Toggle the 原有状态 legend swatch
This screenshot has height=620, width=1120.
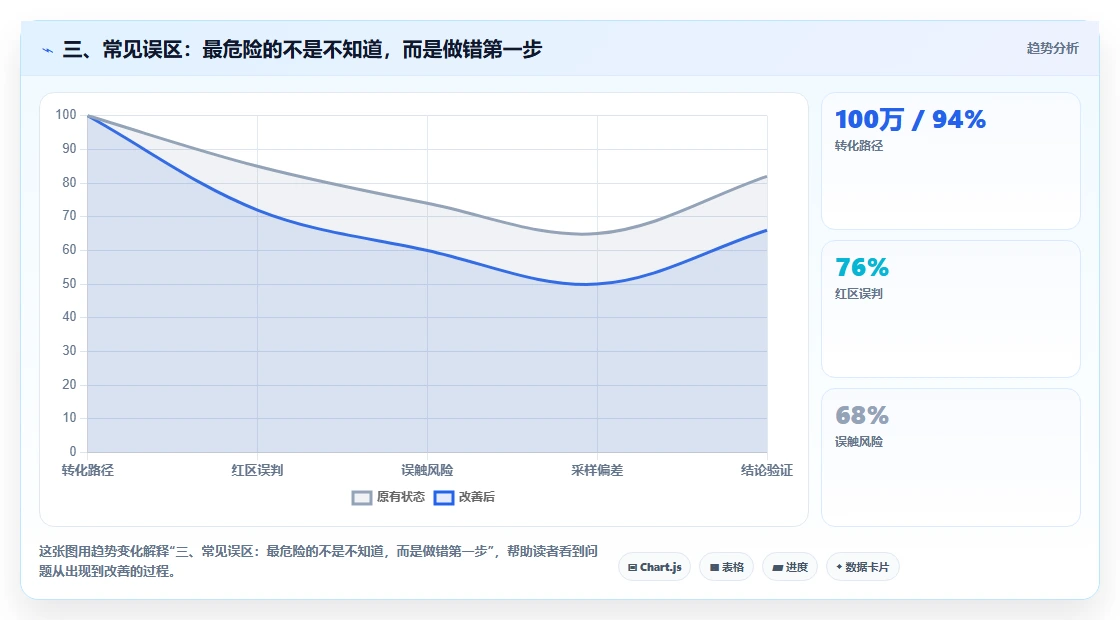[x=362, y=497]
